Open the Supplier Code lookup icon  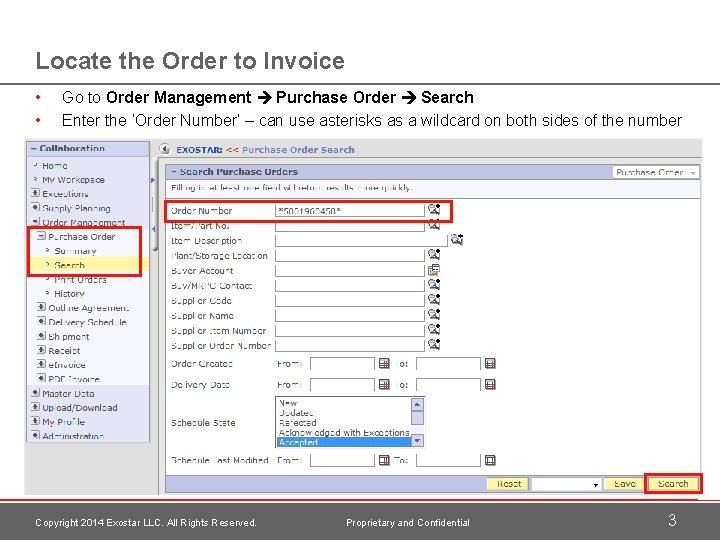point(434,299)
